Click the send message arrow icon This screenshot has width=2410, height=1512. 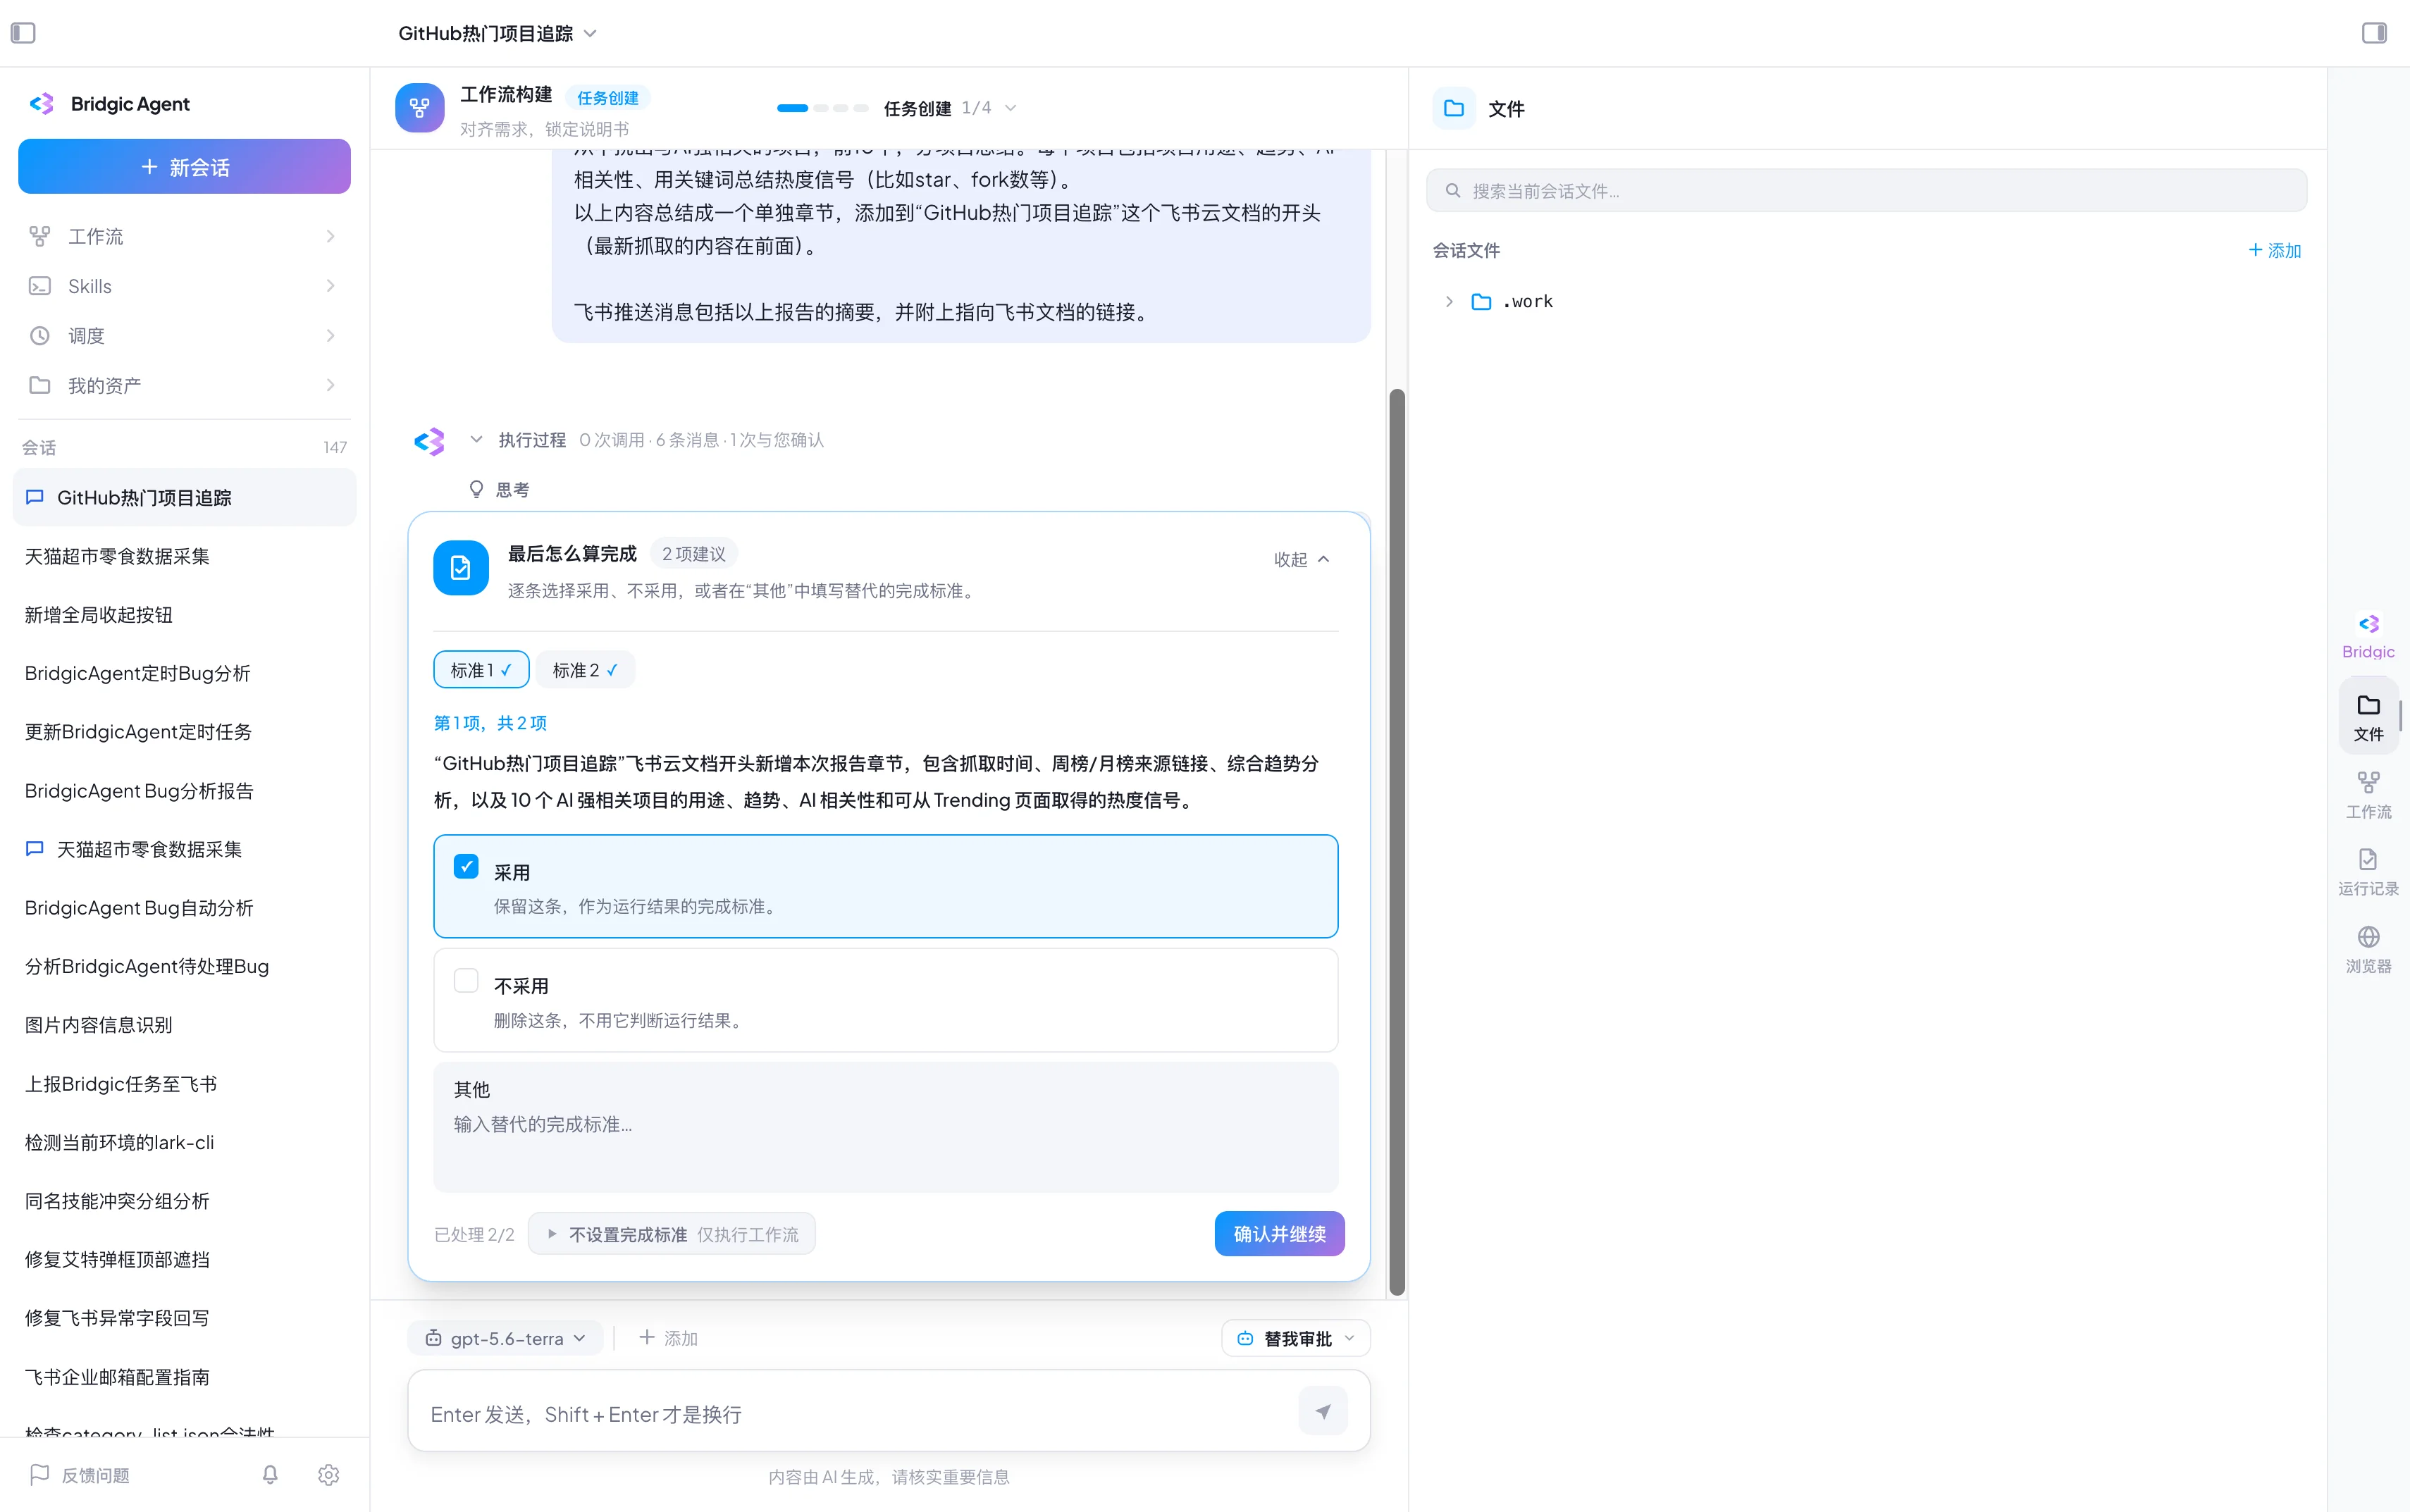pos(1322,1412)
